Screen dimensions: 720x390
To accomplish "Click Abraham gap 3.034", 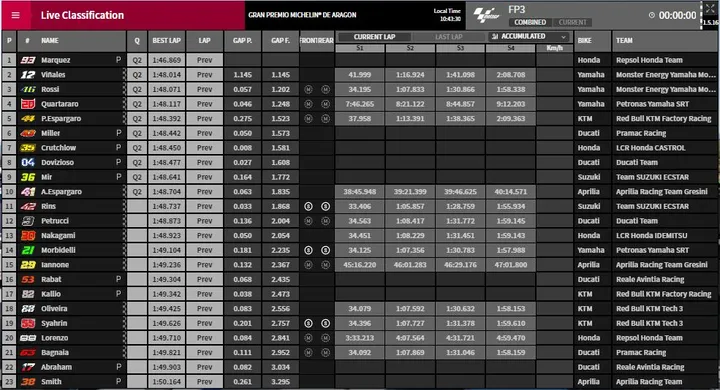I will click(280, 367).
